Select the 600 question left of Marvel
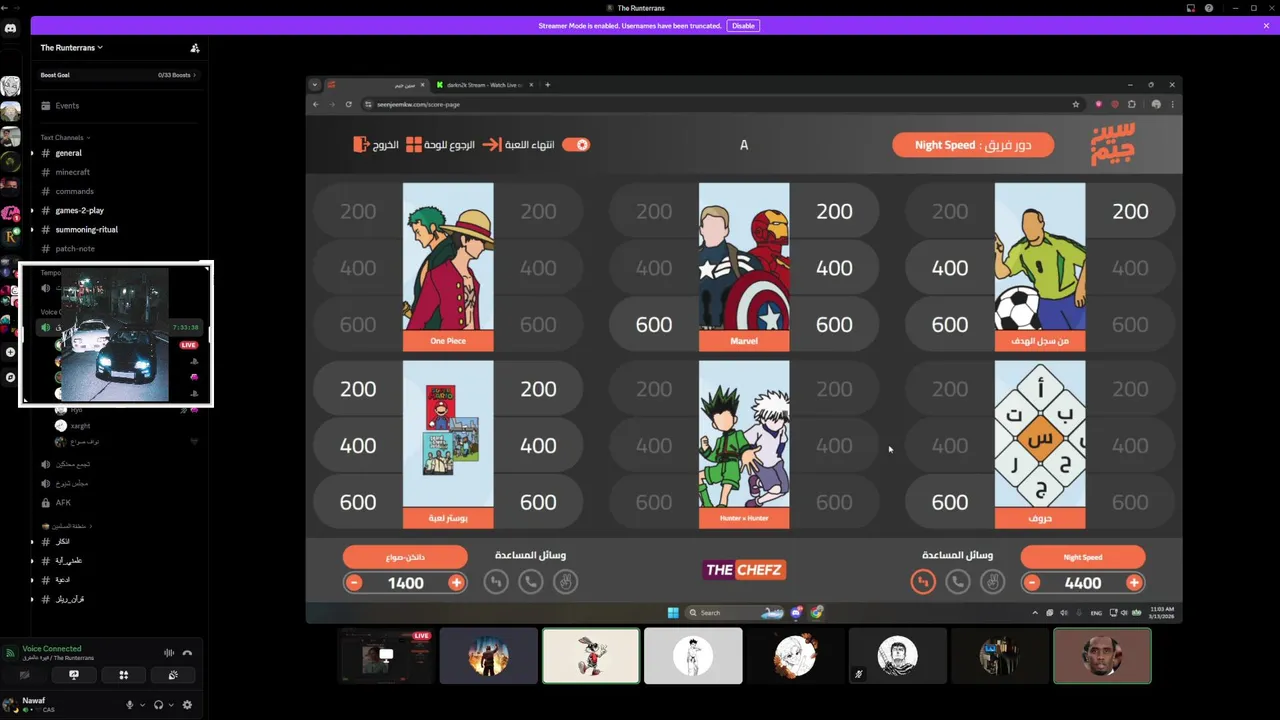Image resolution: width=1280 pixels, height=720 pixels. click(654, 325)
